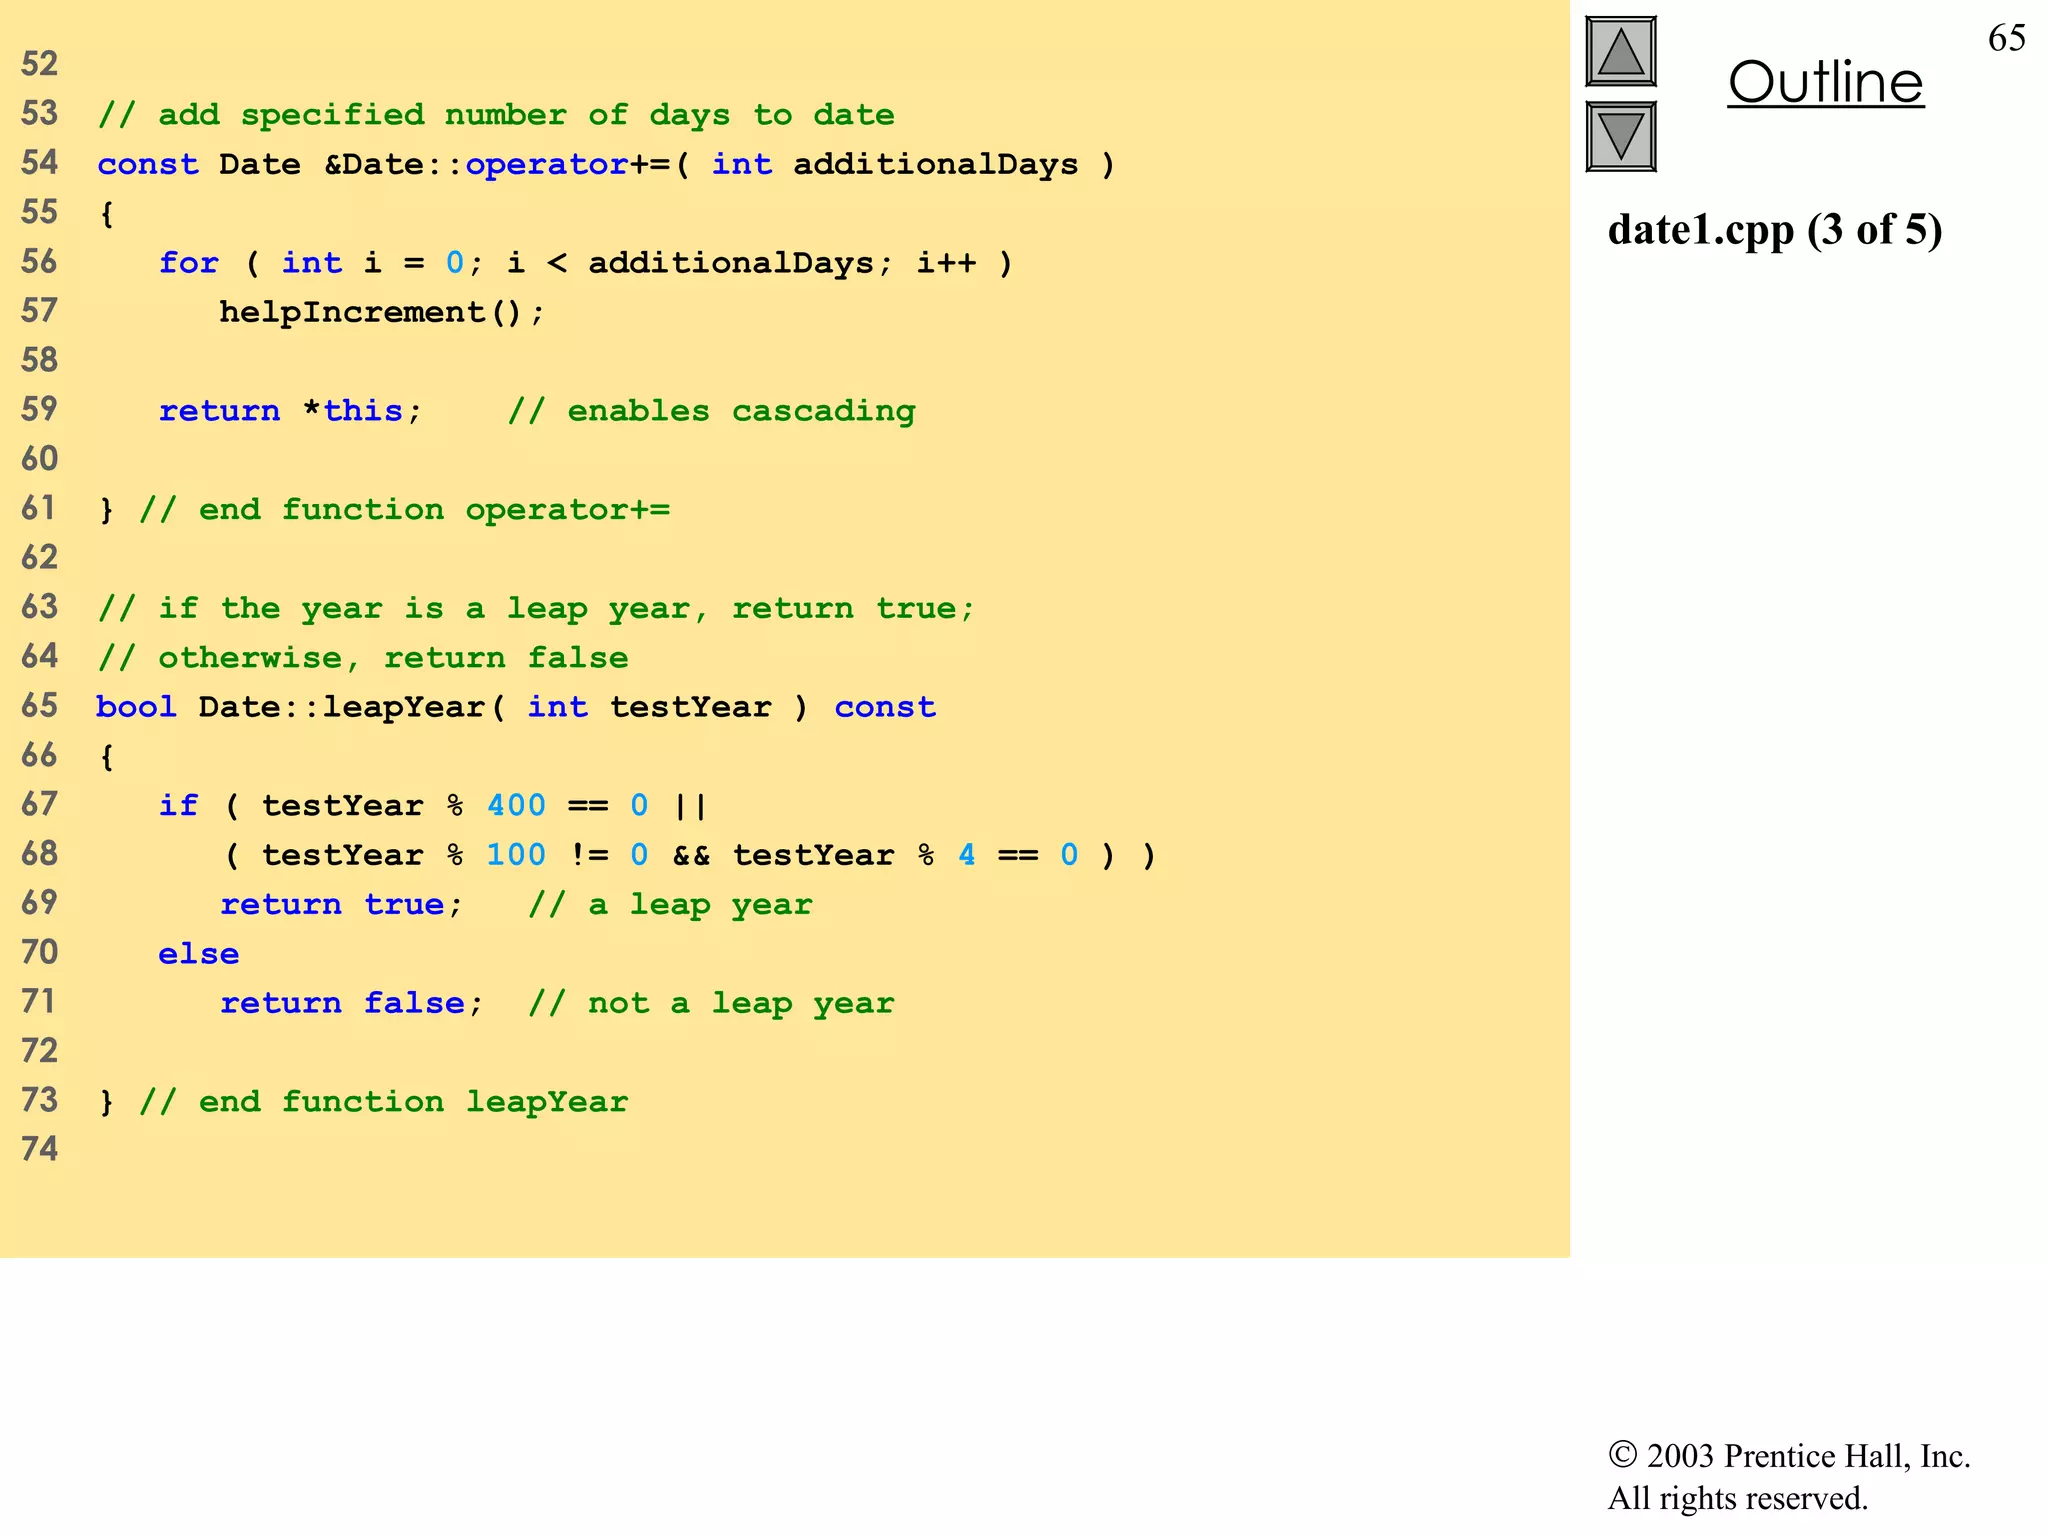Click the 'testYear % 100 != 0' line
2048x1536 pixels.
pos(690,855)
